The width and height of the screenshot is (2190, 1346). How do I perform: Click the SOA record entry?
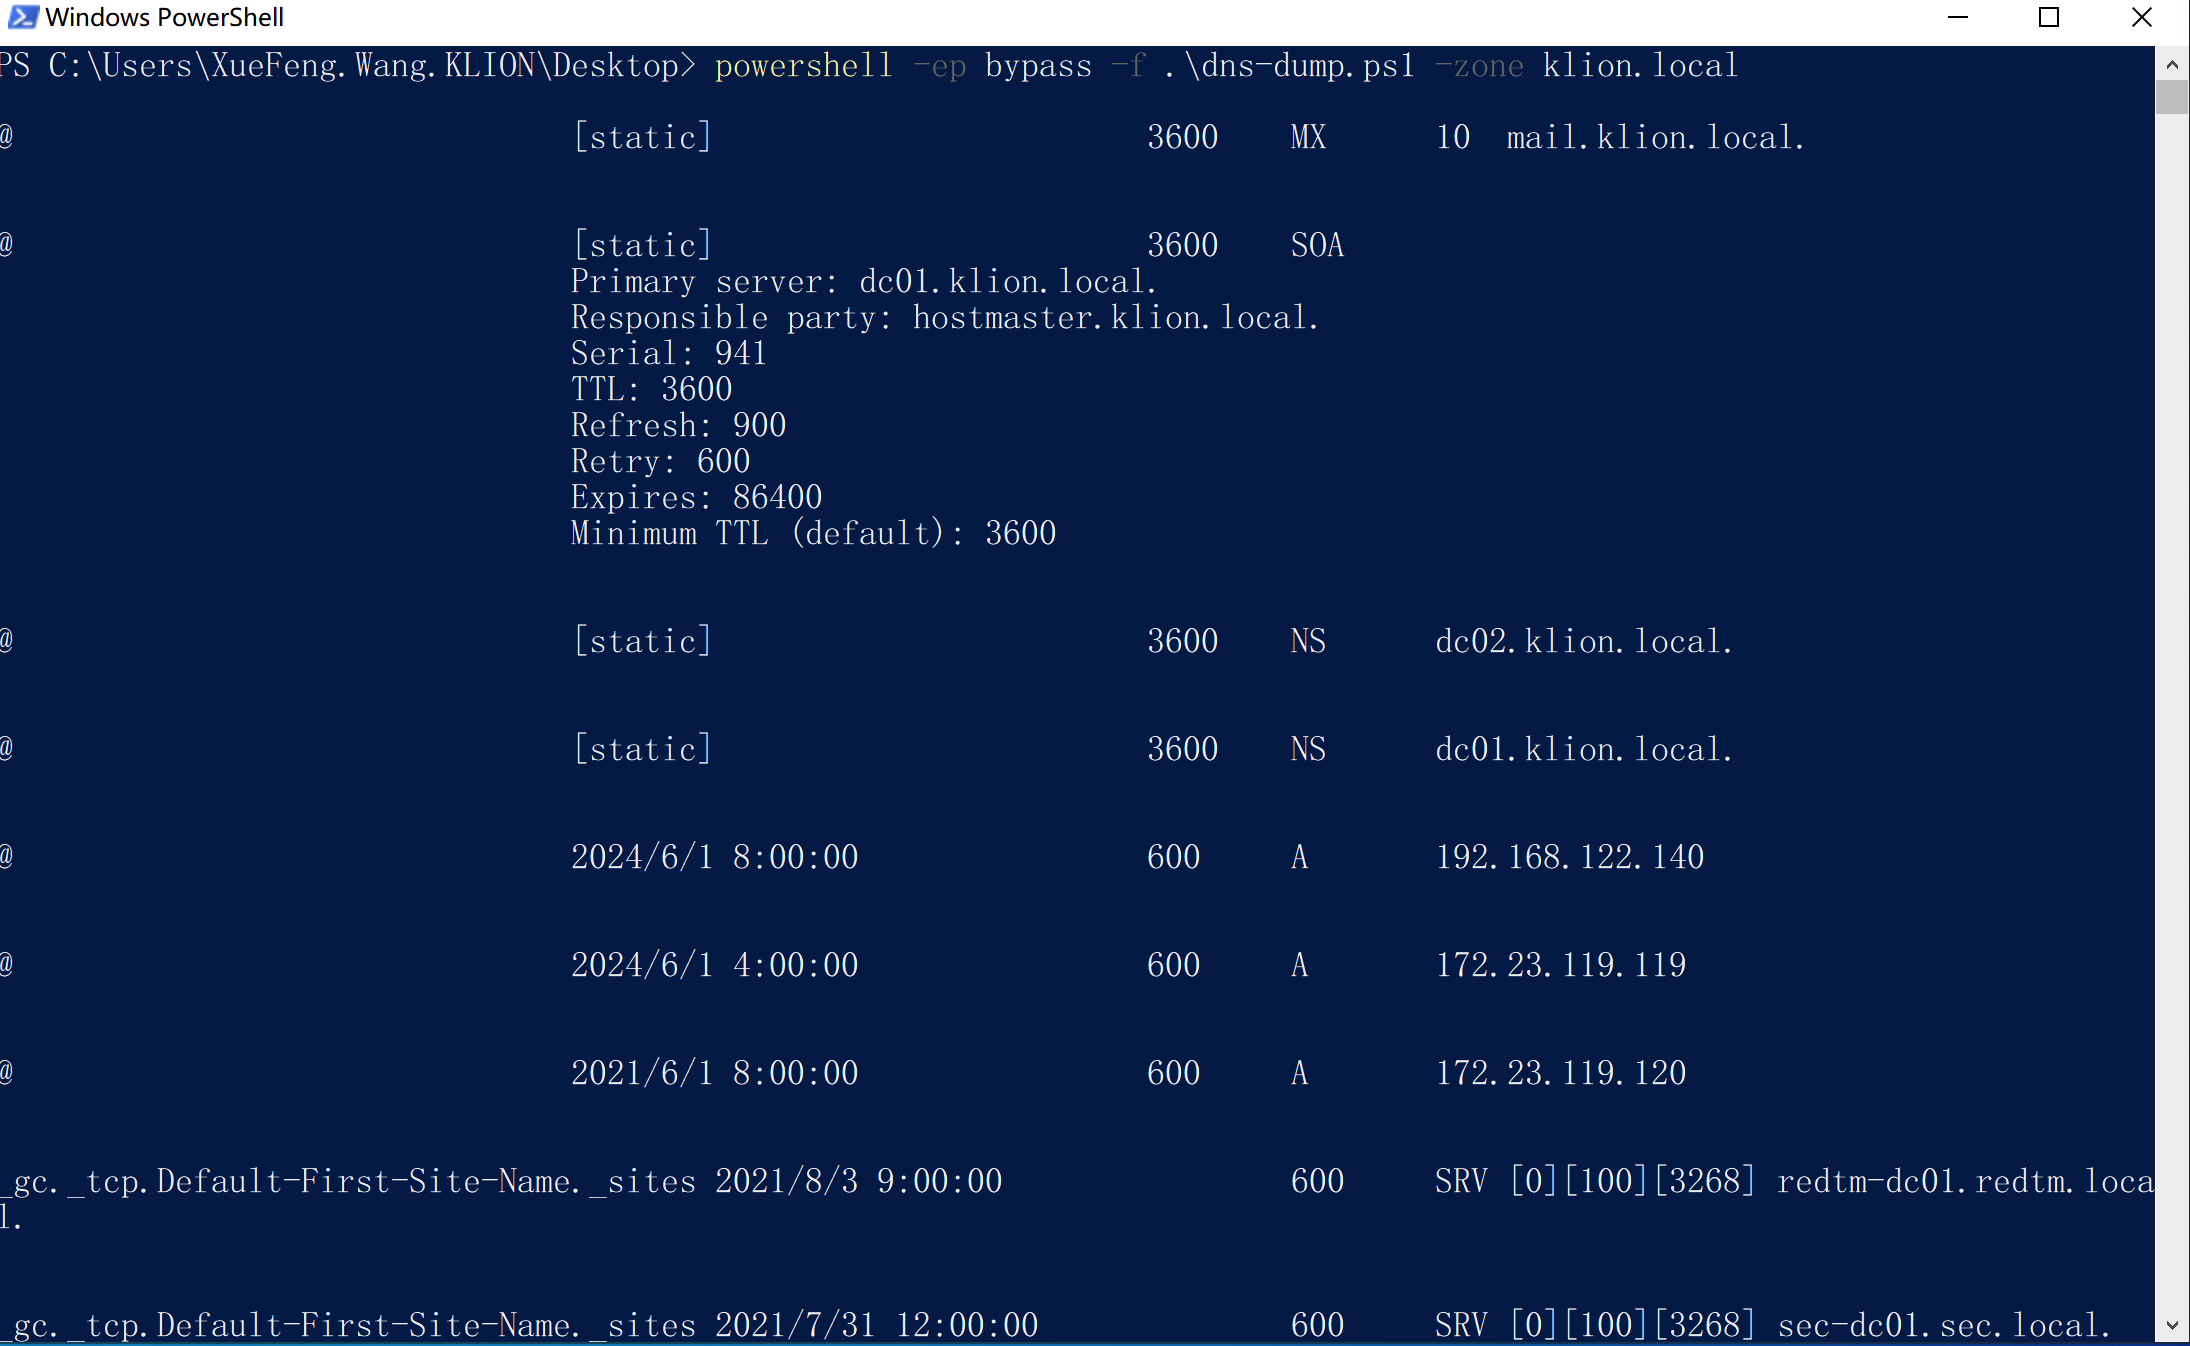pyautogui.click(x=1316, y=243)
